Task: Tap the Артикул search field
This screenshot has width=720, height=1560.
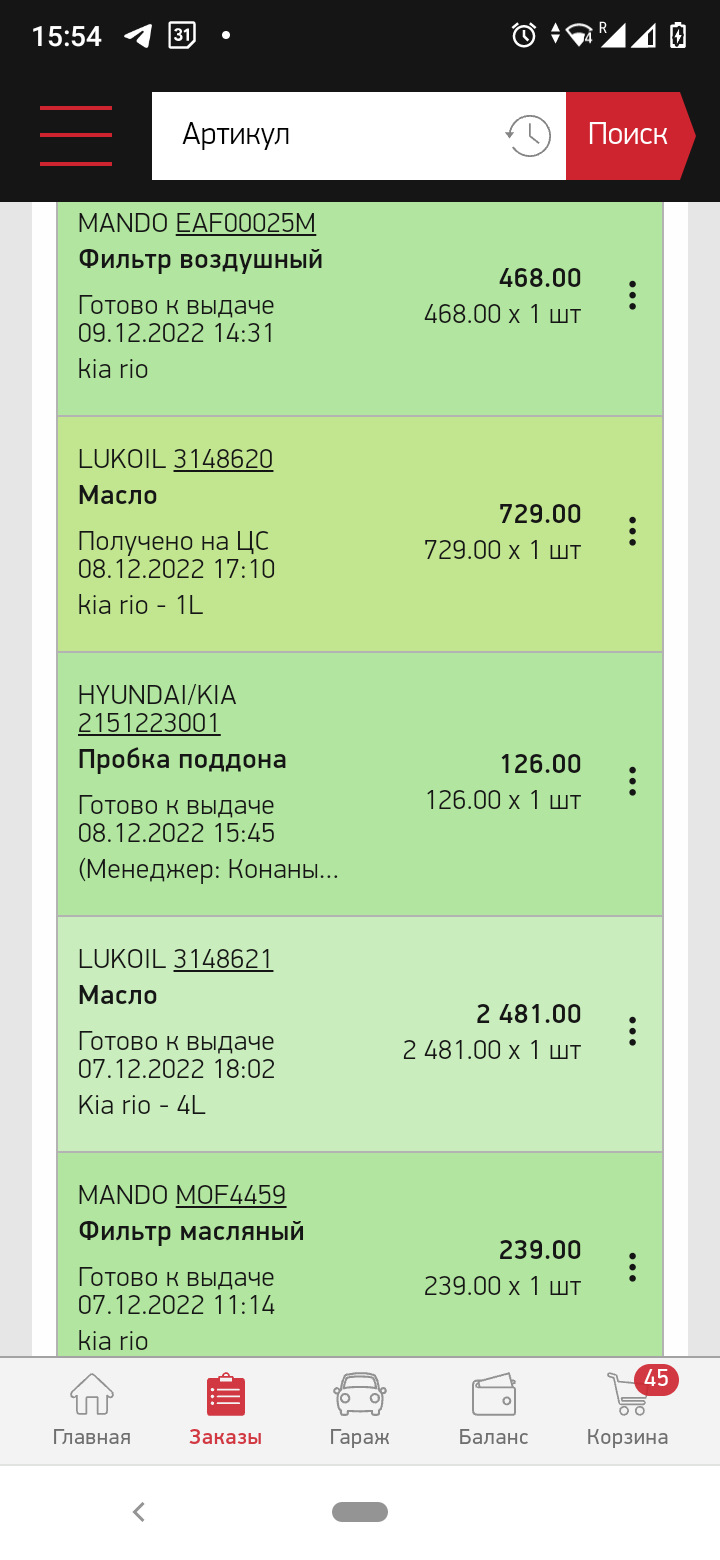Action: [x=330, y=135]
